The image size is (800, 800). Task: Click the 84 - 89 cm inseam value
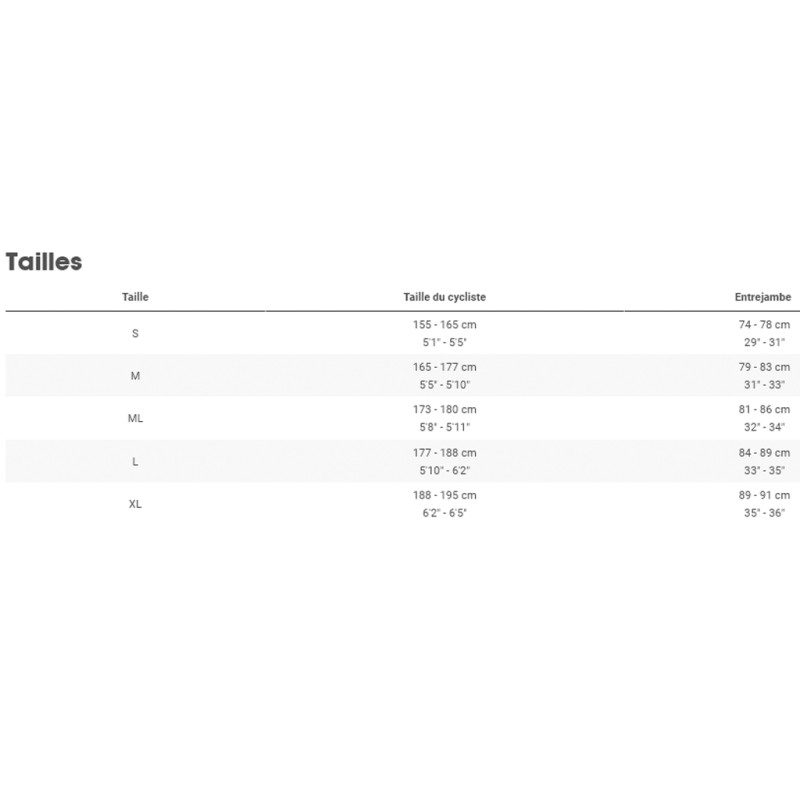click(764, 453)
